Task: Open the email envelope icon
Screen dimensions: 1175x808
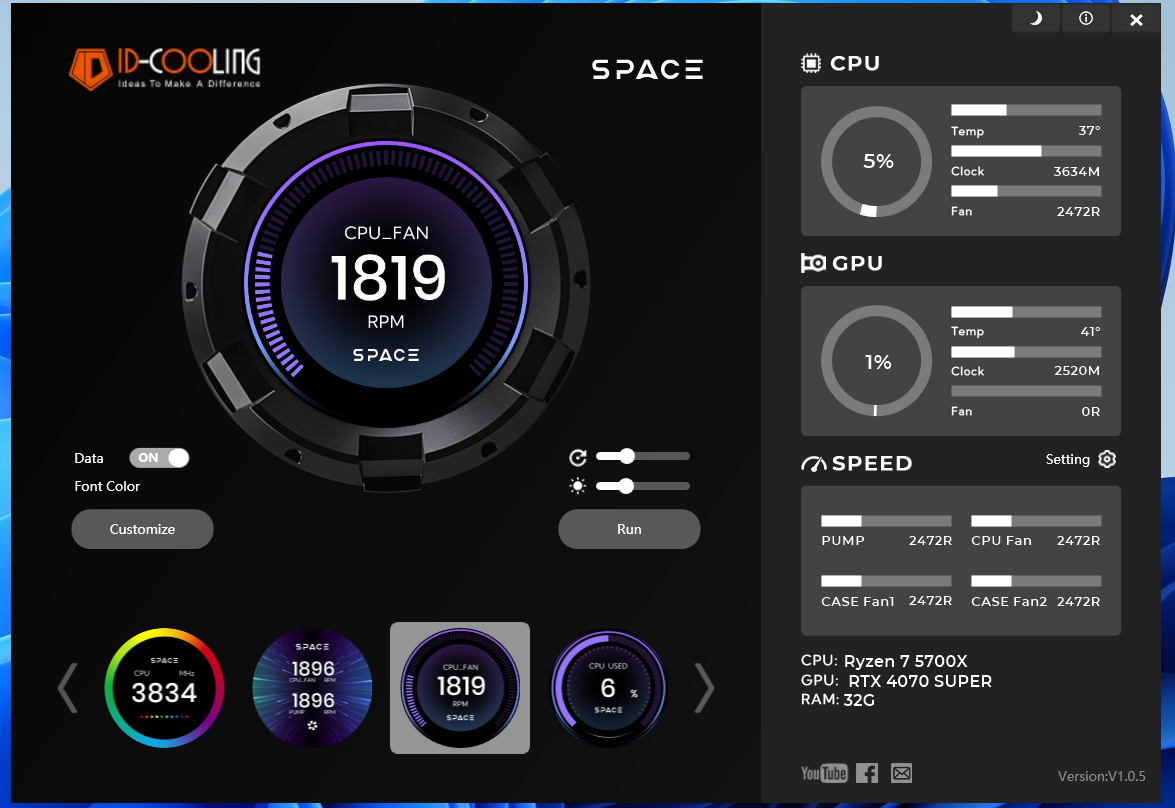Action: [x=901, y=773]
